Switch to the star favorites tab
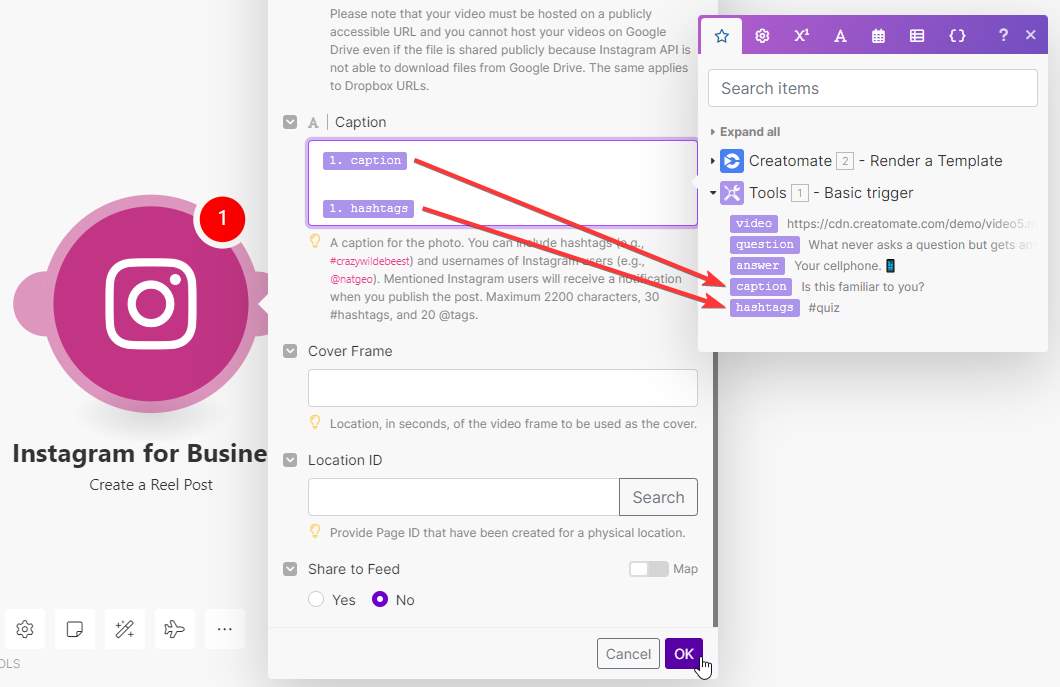This screenshot has width=1060, height=687. [x=721, y=36]
